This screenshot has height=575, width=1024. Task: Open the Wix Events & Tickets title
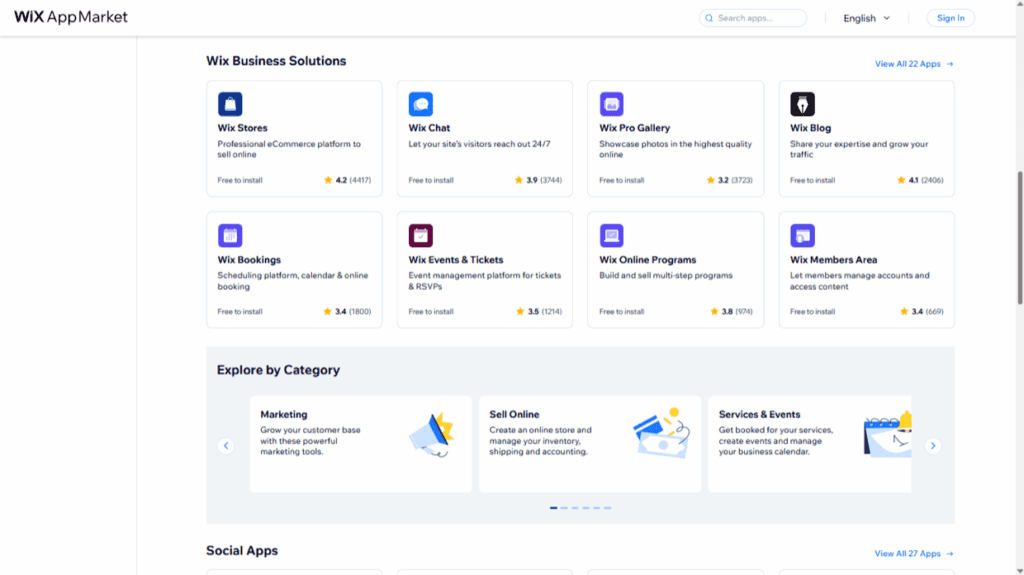click(456, 259)
